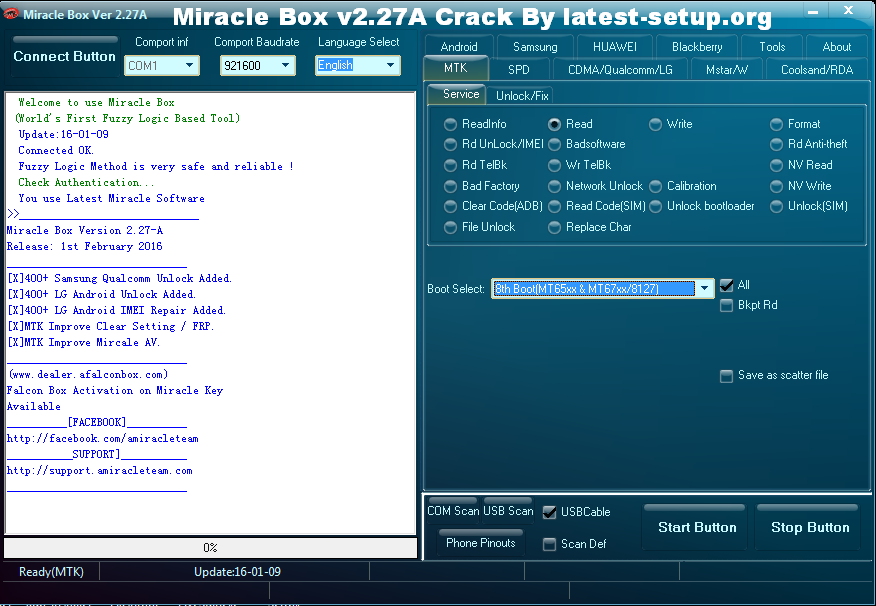The height and width of the screenshot is (606, 876).
Task: Click the Miracle Box app icon in title bar
Action: 11,13
